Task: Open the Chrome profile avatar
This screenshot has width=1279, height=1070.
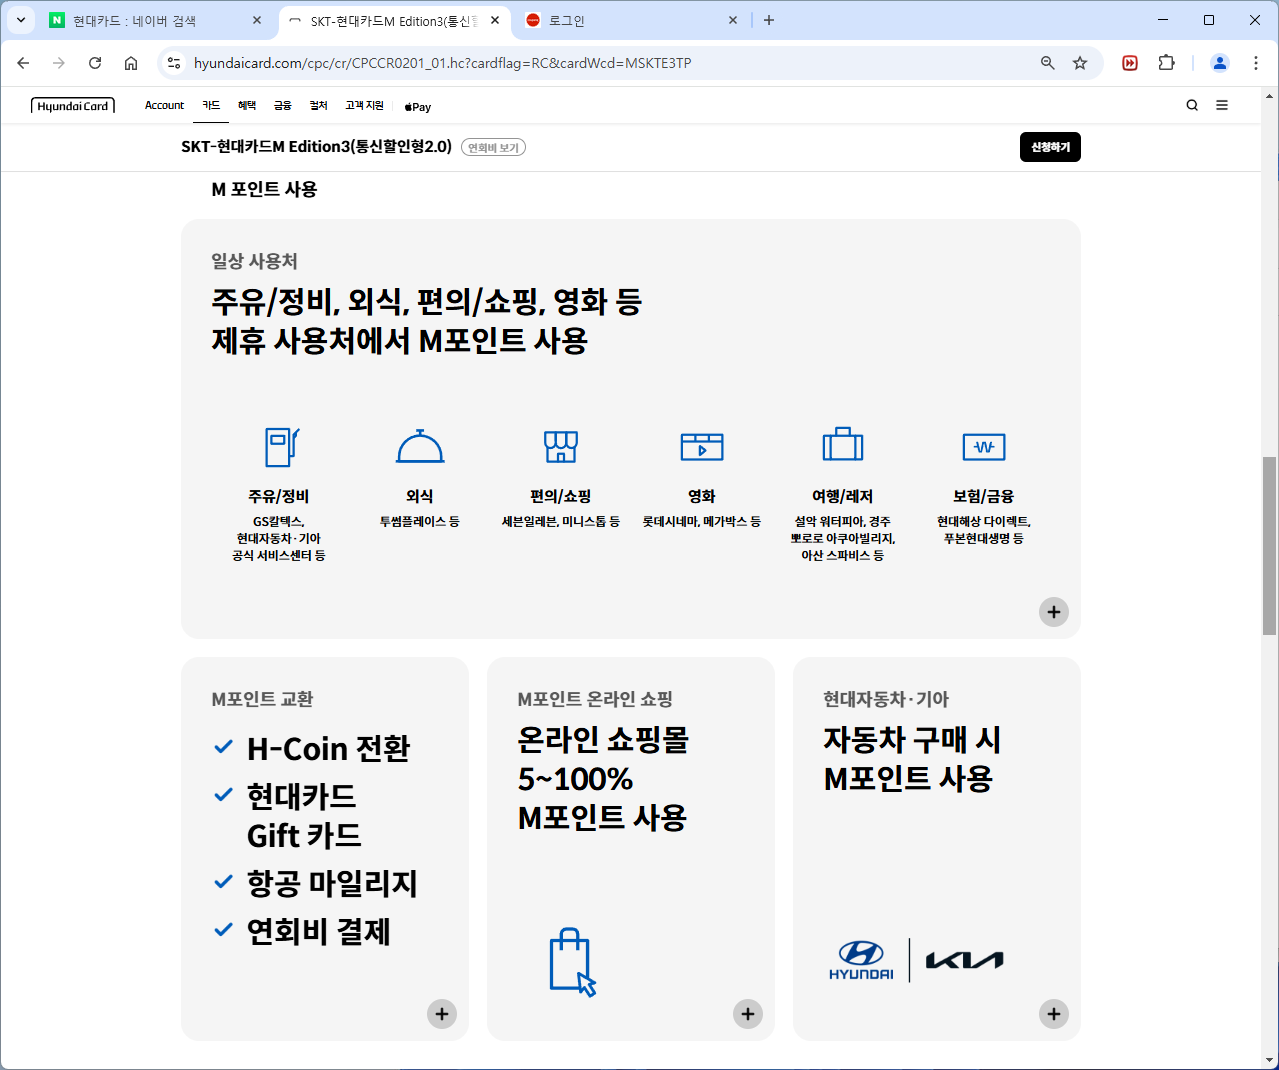Action: coord(1220,63)
